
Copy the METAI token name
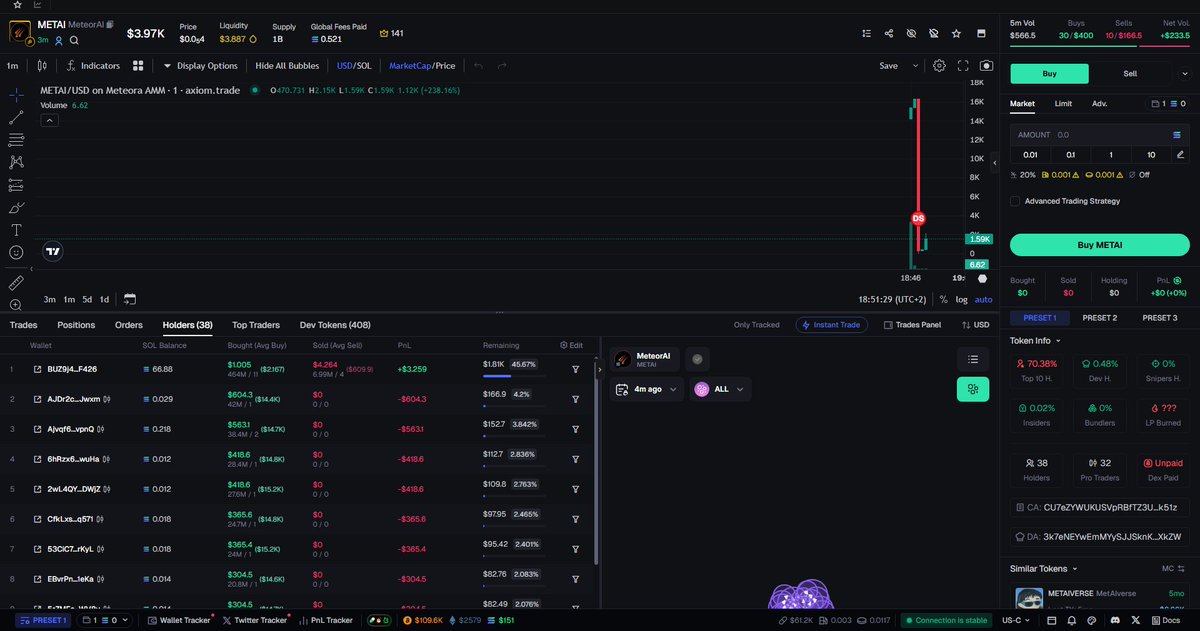pos(111,24)
